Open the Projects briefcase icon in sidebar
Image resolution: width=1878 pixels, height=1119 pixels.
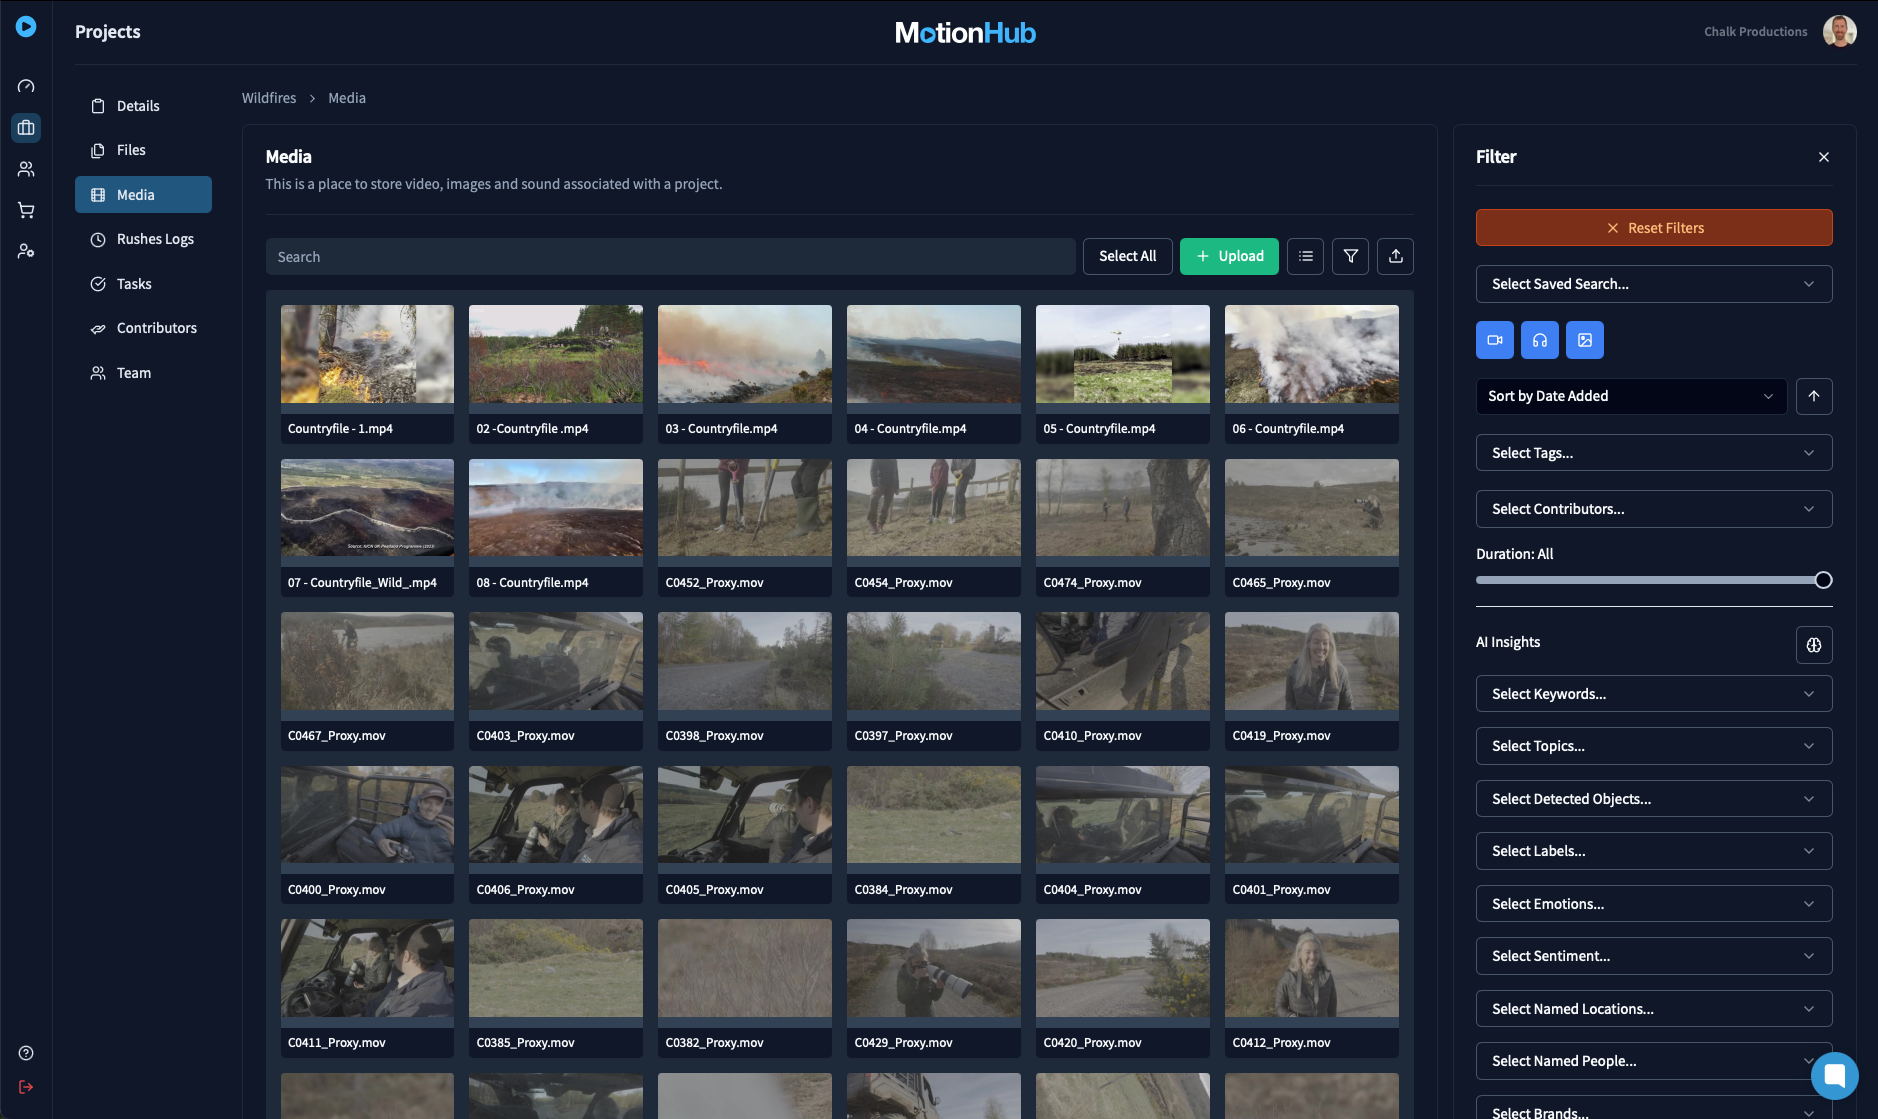(26, 127)
